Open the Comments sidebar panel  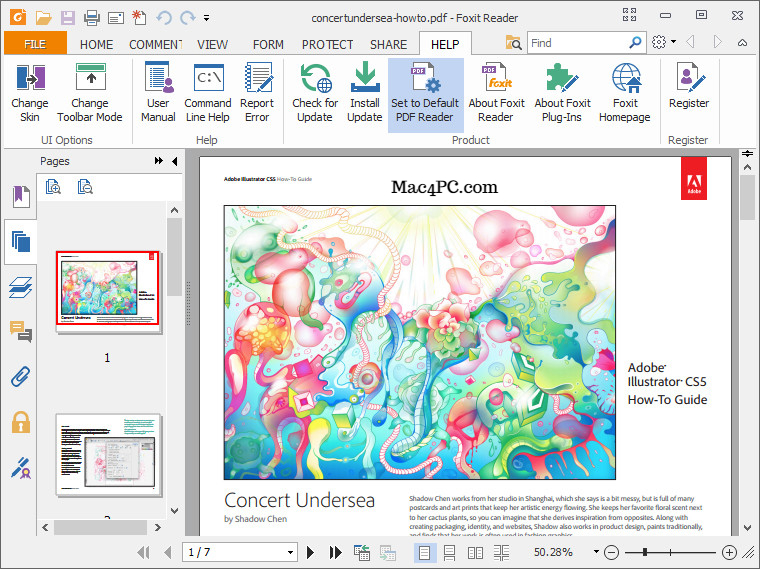(21, 332)
